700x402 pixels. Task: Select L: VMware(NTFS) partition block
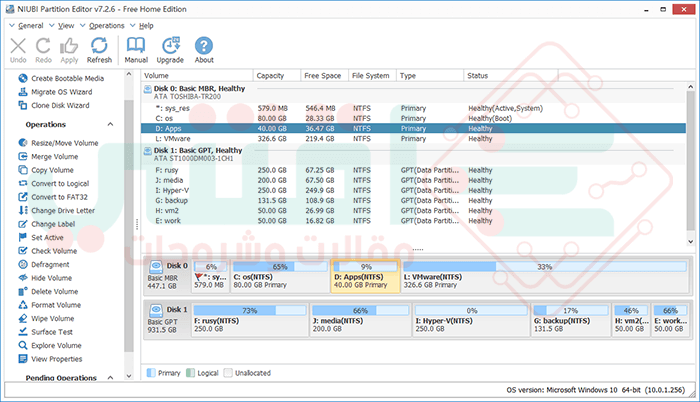pos(544,276)
